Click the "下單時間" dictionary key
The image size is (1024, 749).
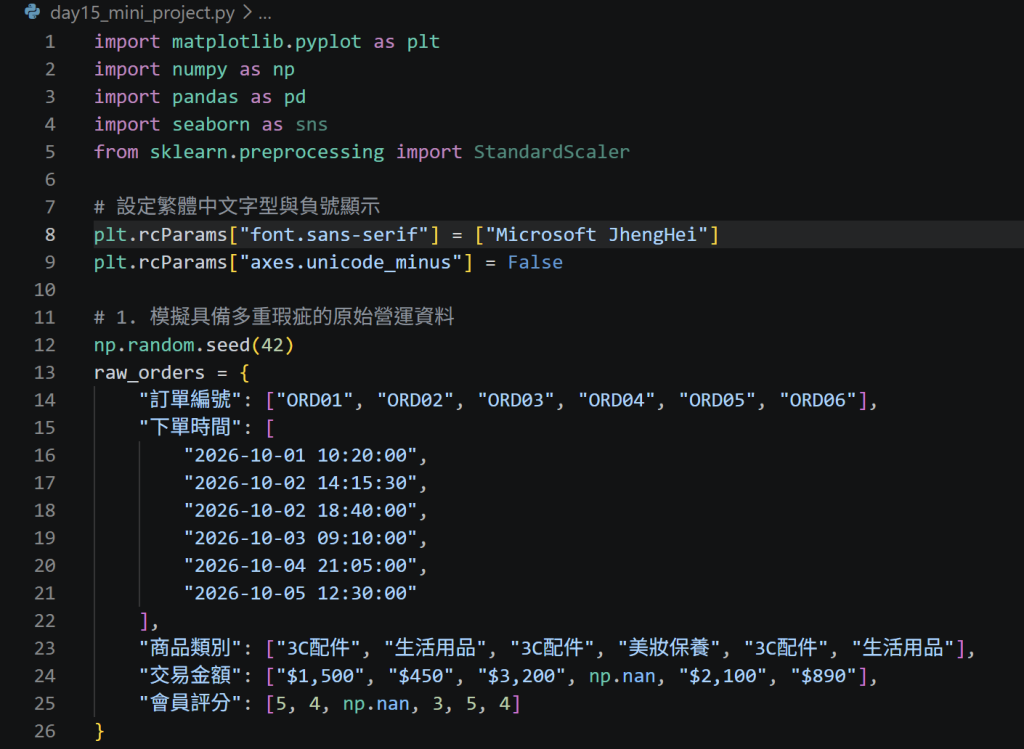tap(191, 427)
